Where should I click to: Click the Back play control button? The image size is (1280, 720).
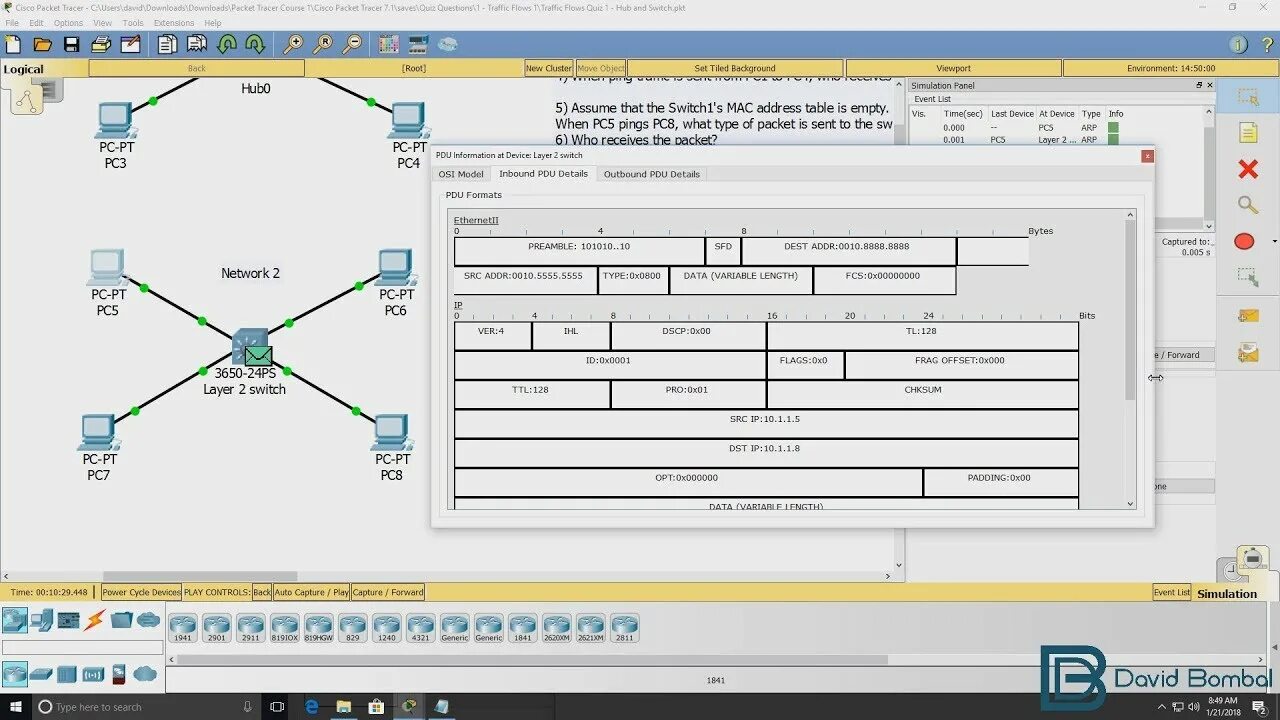pyautogui.click(x=262, y=592)
